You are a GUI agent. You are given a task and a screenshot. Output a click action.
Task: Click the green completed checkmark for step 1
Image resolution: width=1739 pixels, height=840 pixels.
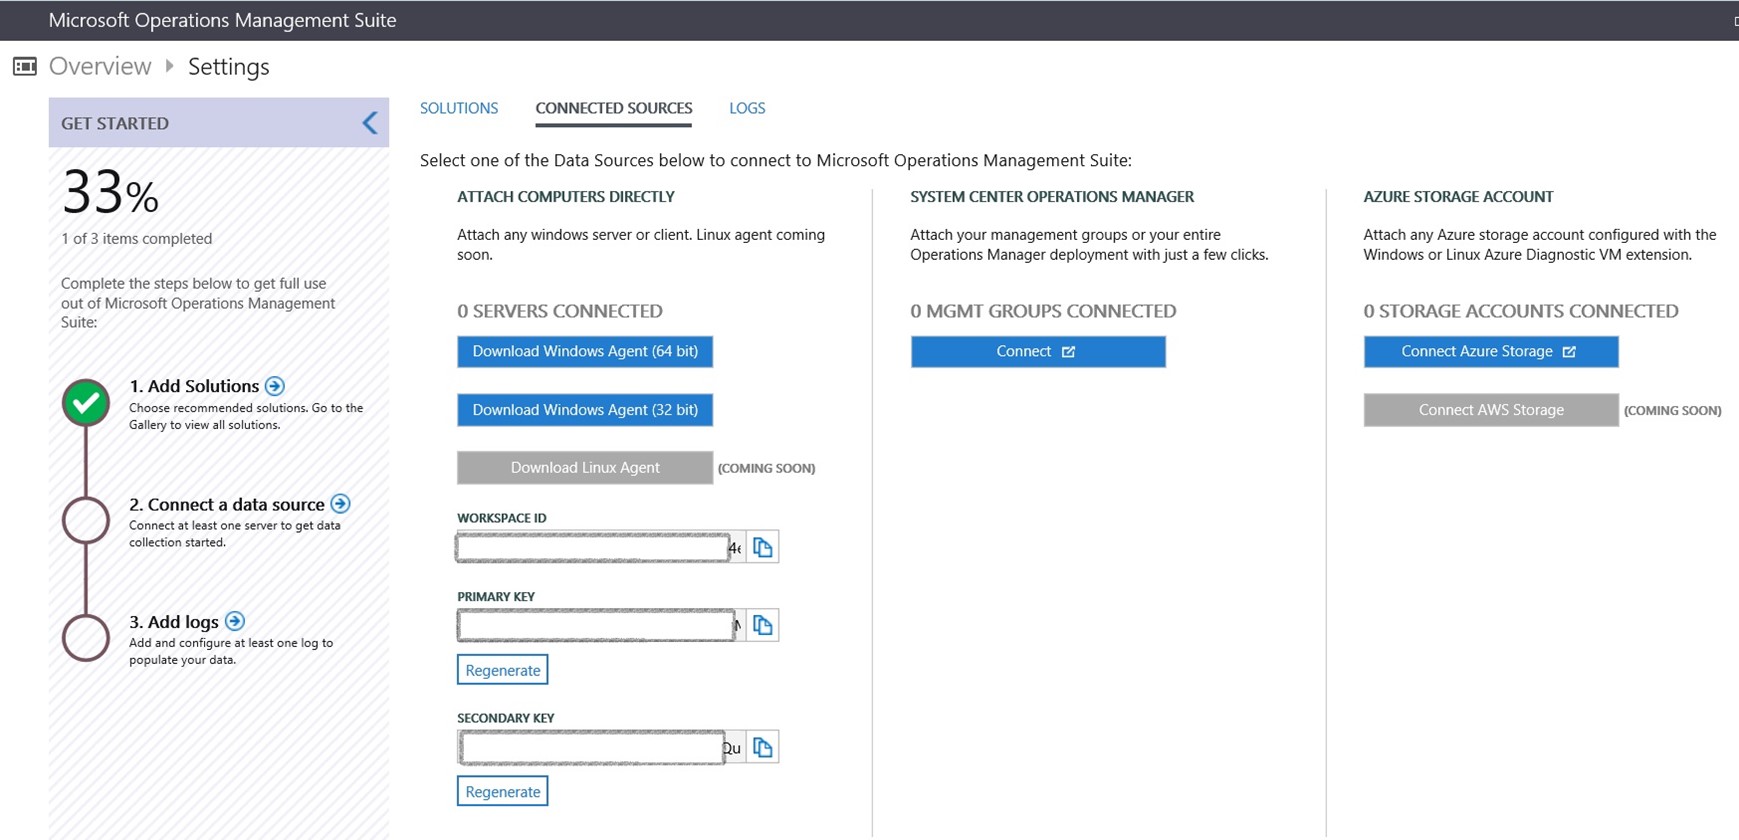tap(86, 403)
